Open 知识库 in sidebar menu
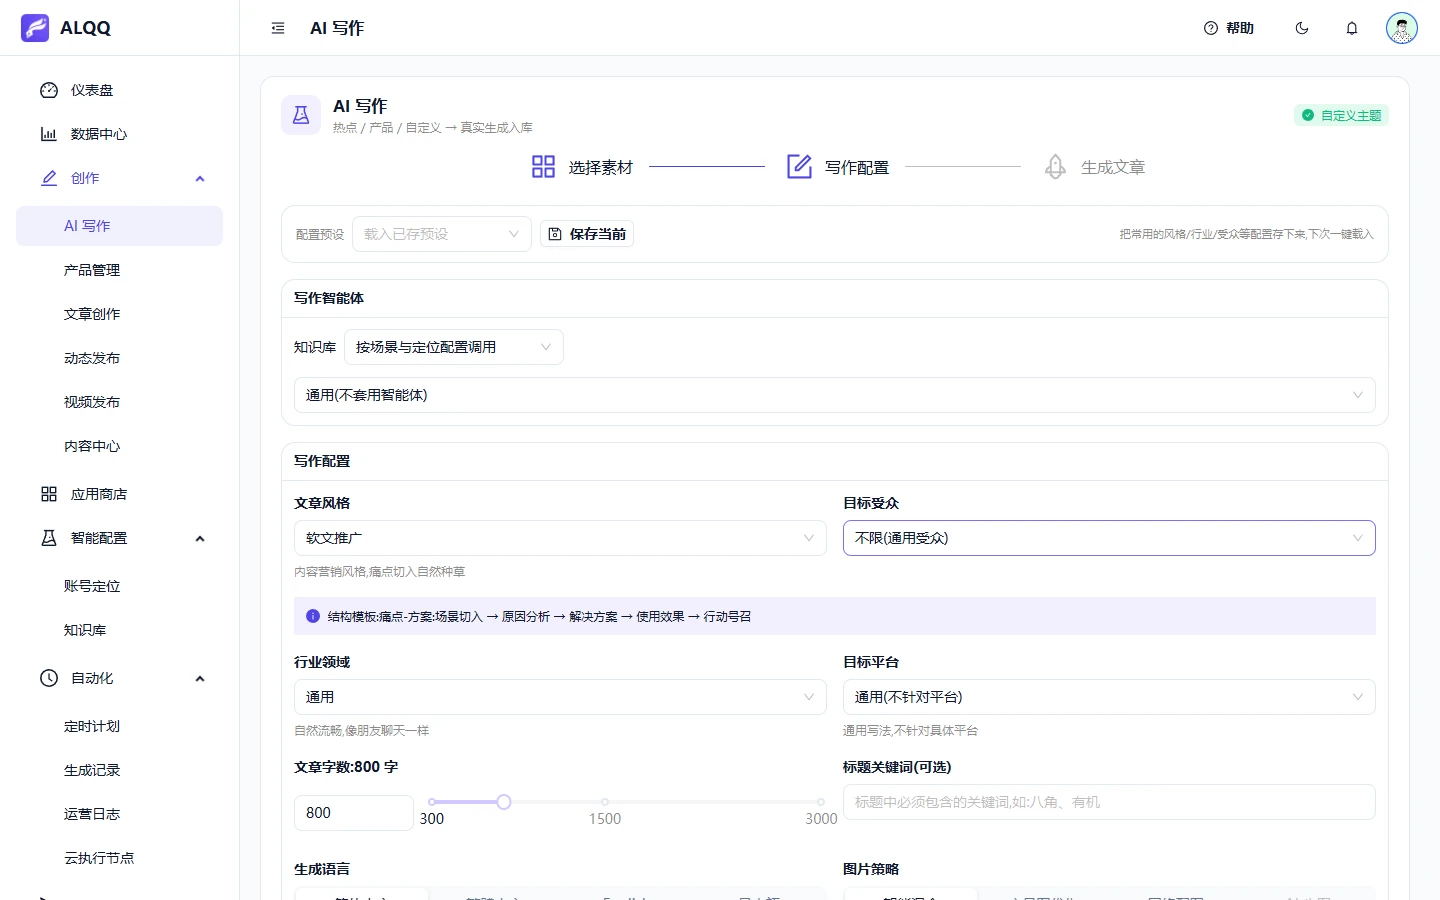Image resolution: width=1440 pixels, height=900 pixels. coord(119,630)
